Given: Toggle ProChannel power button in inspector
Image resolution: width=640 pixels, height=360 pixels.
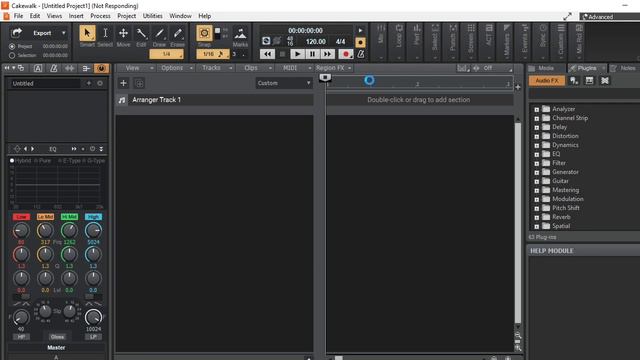Looking at the screenshot, I should 101,68.
